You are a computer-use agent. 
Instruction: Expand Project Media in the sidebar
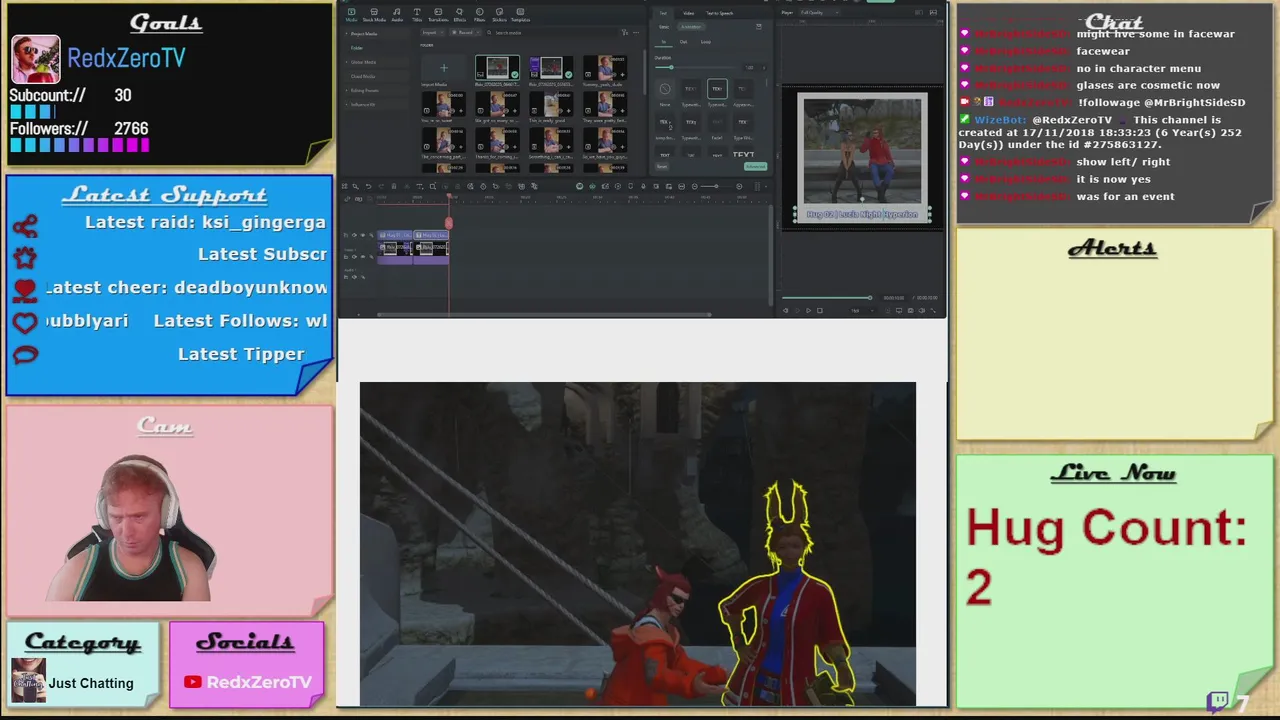tap(364, 34)
